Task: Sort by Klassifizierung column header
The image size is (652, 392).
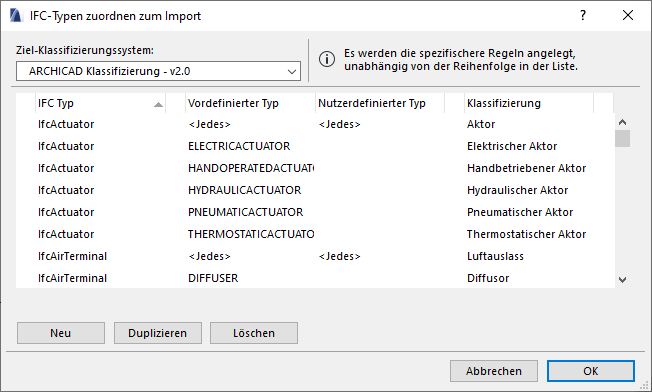Action: point(529,103)
